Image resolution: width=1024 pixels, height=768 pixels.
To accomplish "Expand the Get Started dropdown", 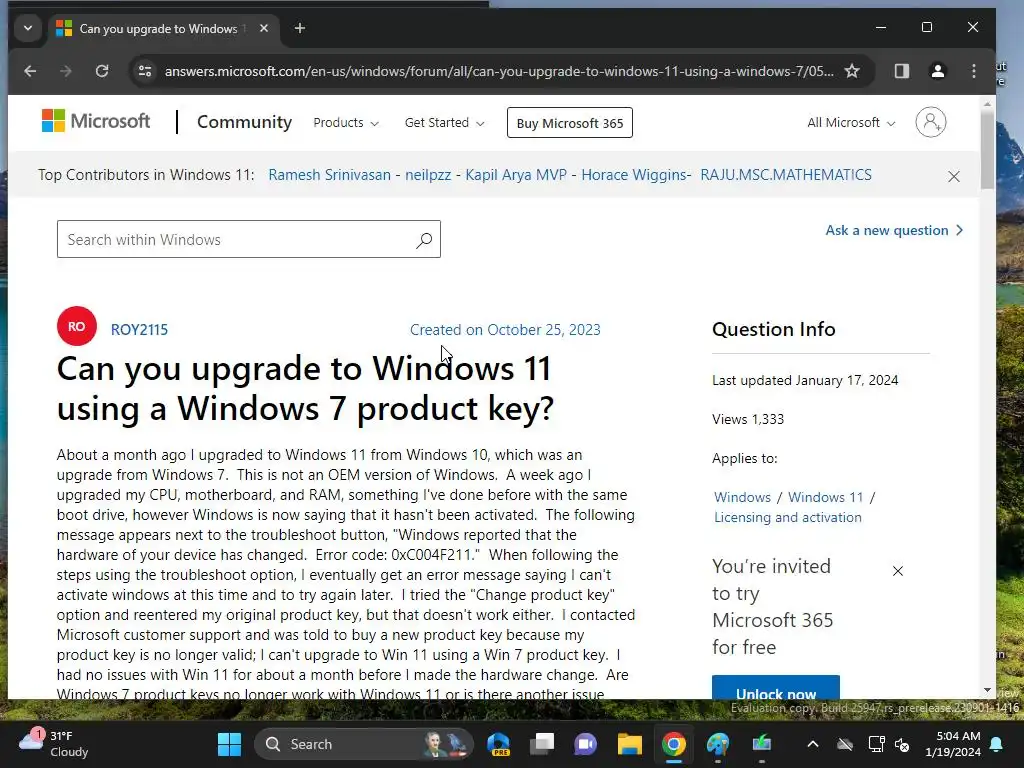I will pyautogui.click(x=444, y=123).
